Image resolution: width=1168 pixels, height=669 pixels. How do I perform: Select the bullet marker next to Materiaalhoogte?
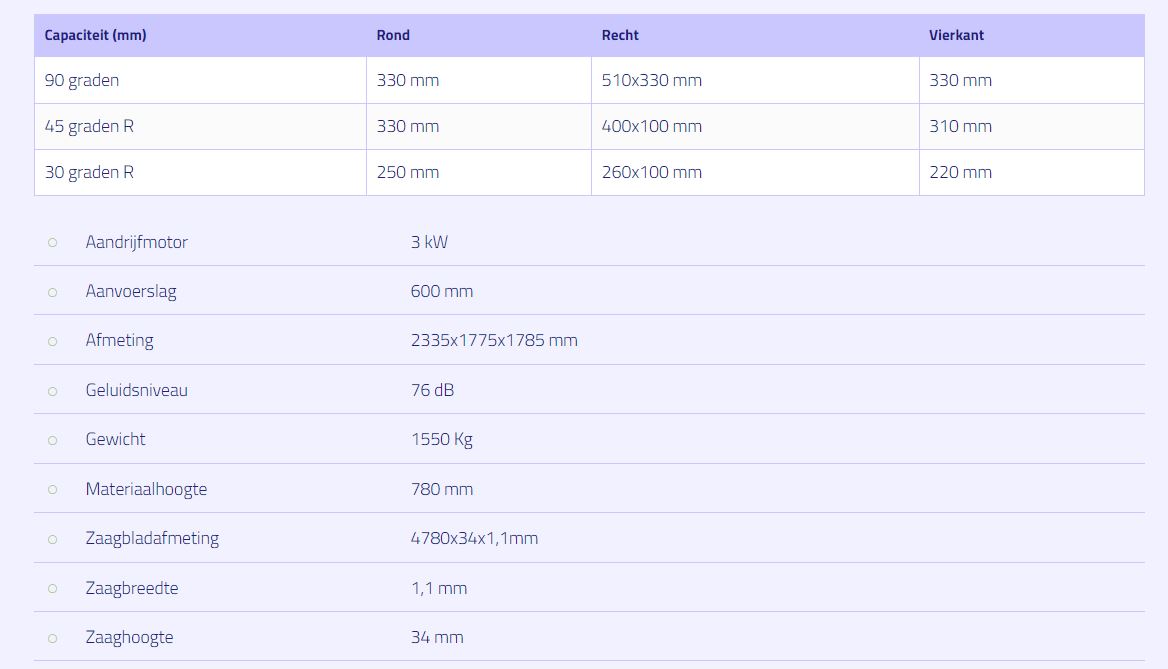pyautogui.click(x=53, y=490)
